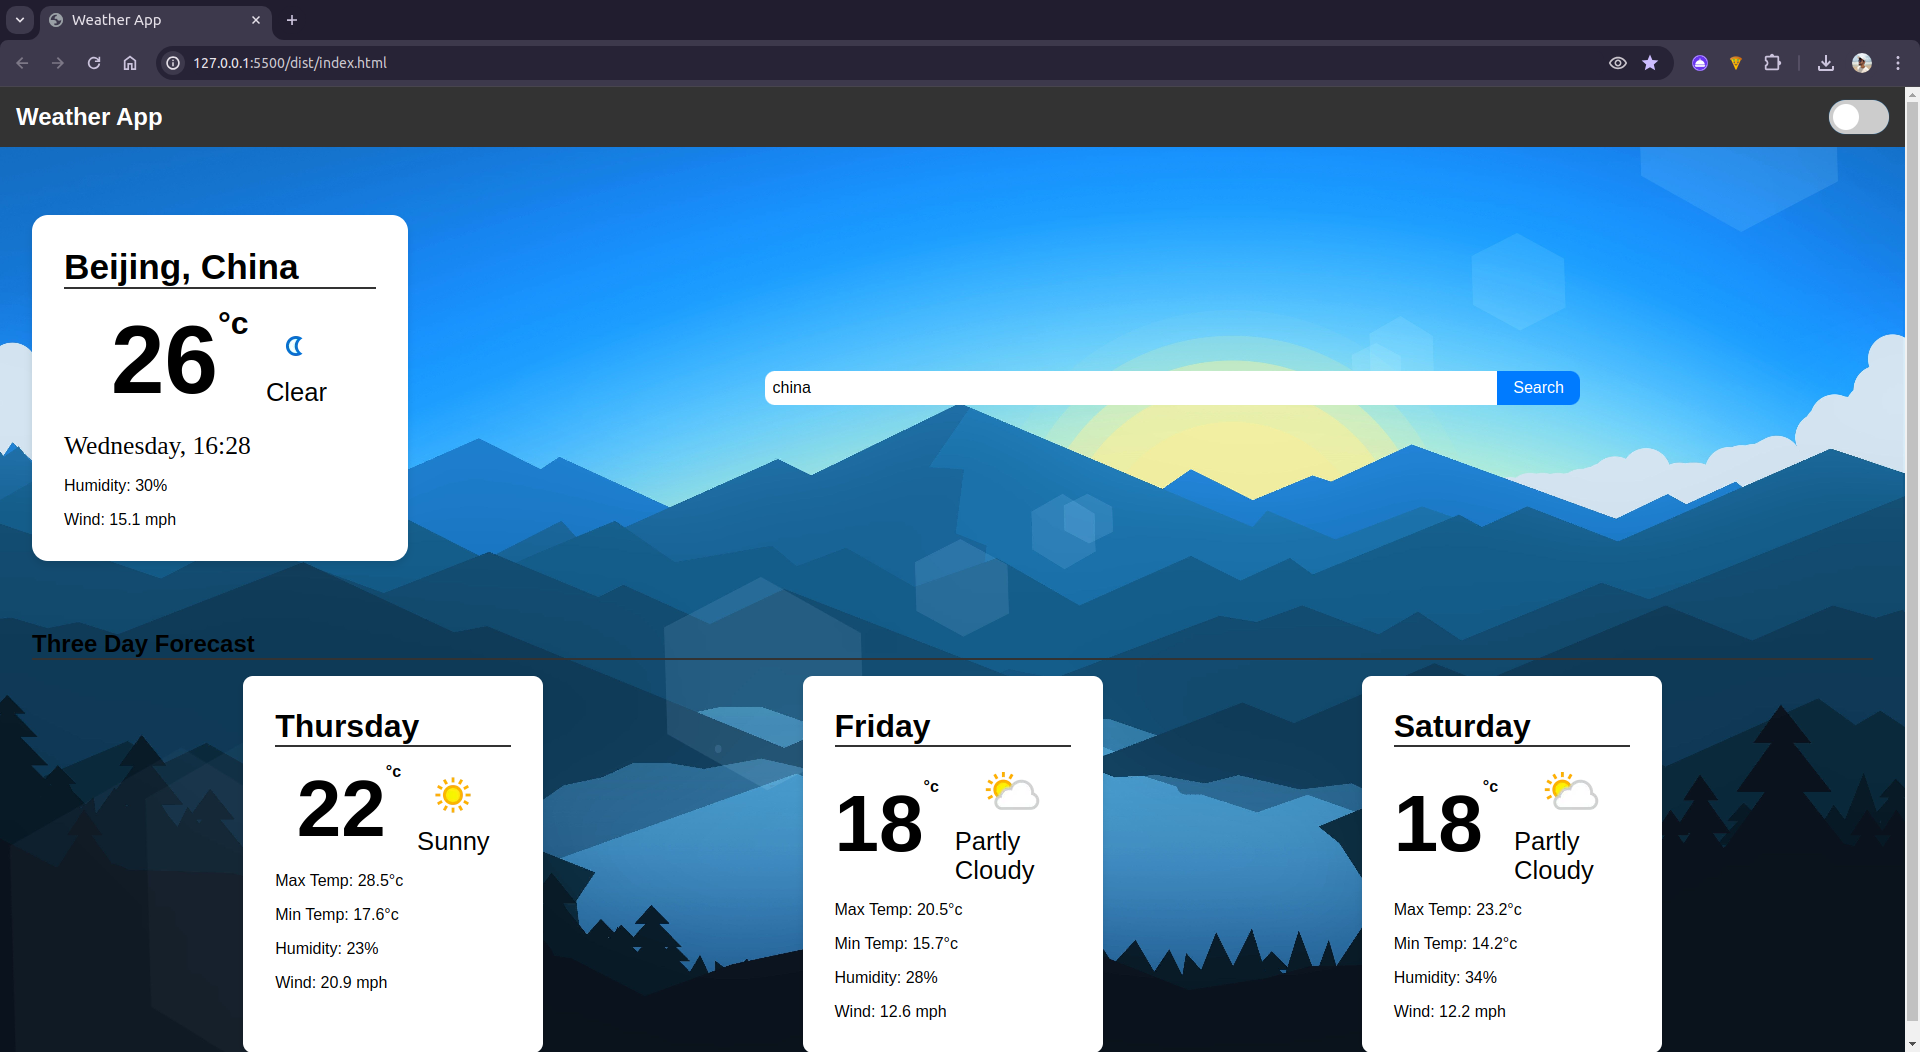Viewport: 1920px width, 1052px height.
Task: Click Max Temp: 23.2°c text
Action: click(x=1457, y=909)
